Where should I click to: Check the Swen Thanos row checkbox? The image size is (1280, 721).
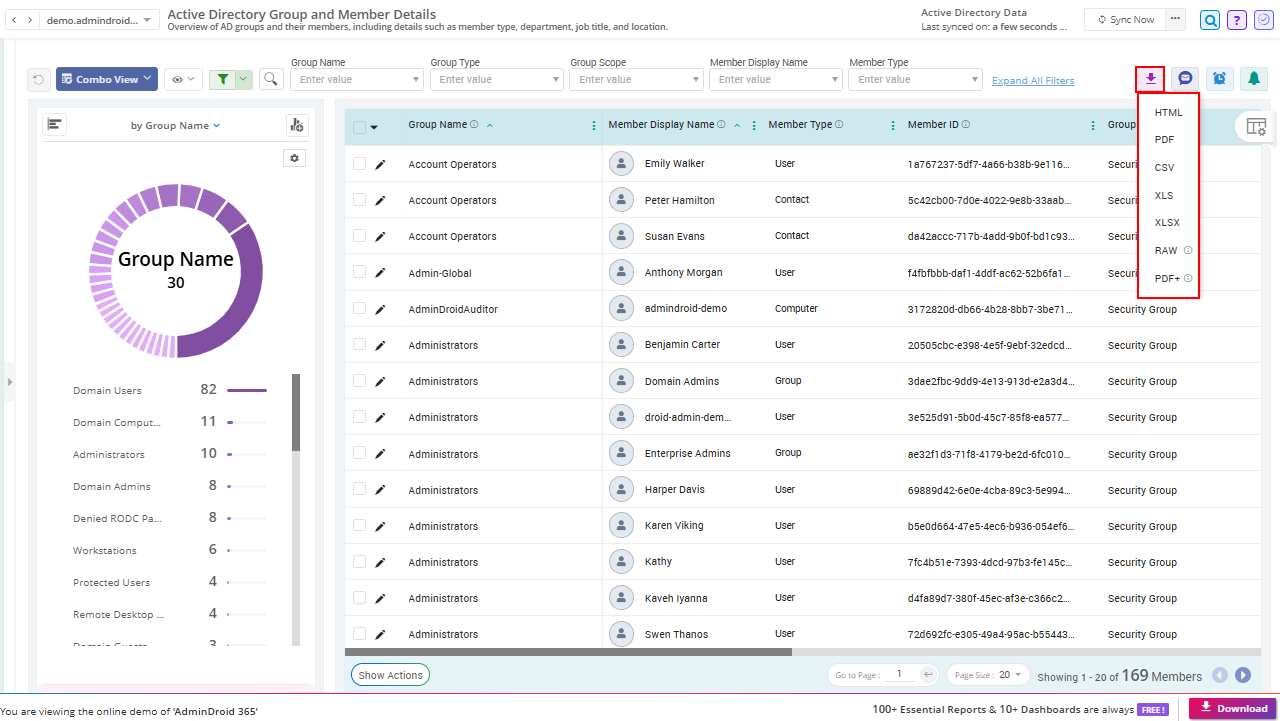pyautogui.click(x=359, y=634)
